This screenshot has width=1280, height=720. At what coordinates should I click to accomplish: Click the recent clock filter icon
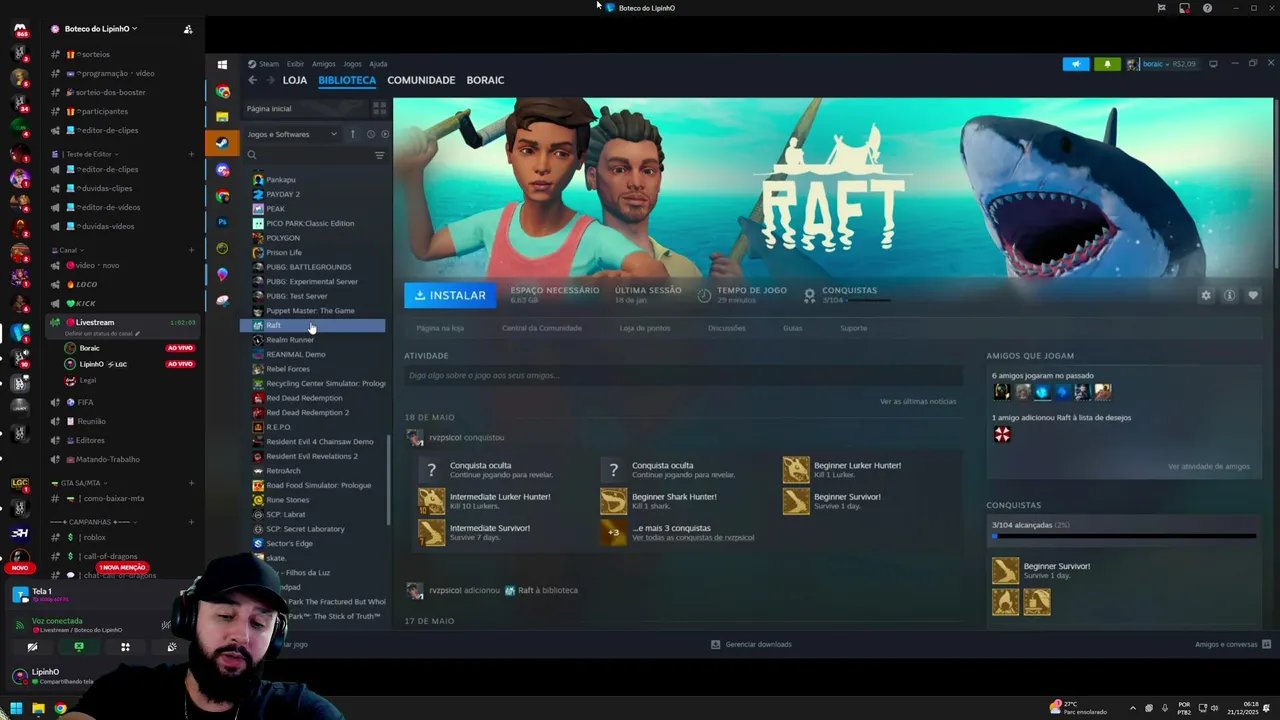(x=370, y=134)
